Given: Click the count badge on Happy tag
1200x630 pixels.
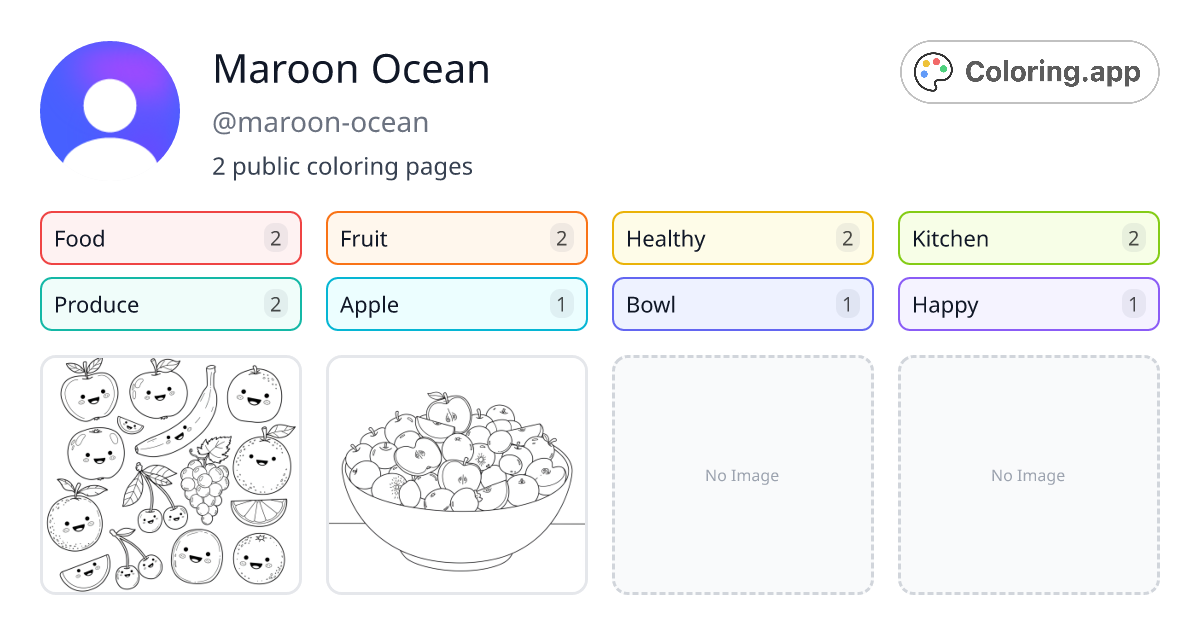Looking at the screenshot, I should 1133,304.
